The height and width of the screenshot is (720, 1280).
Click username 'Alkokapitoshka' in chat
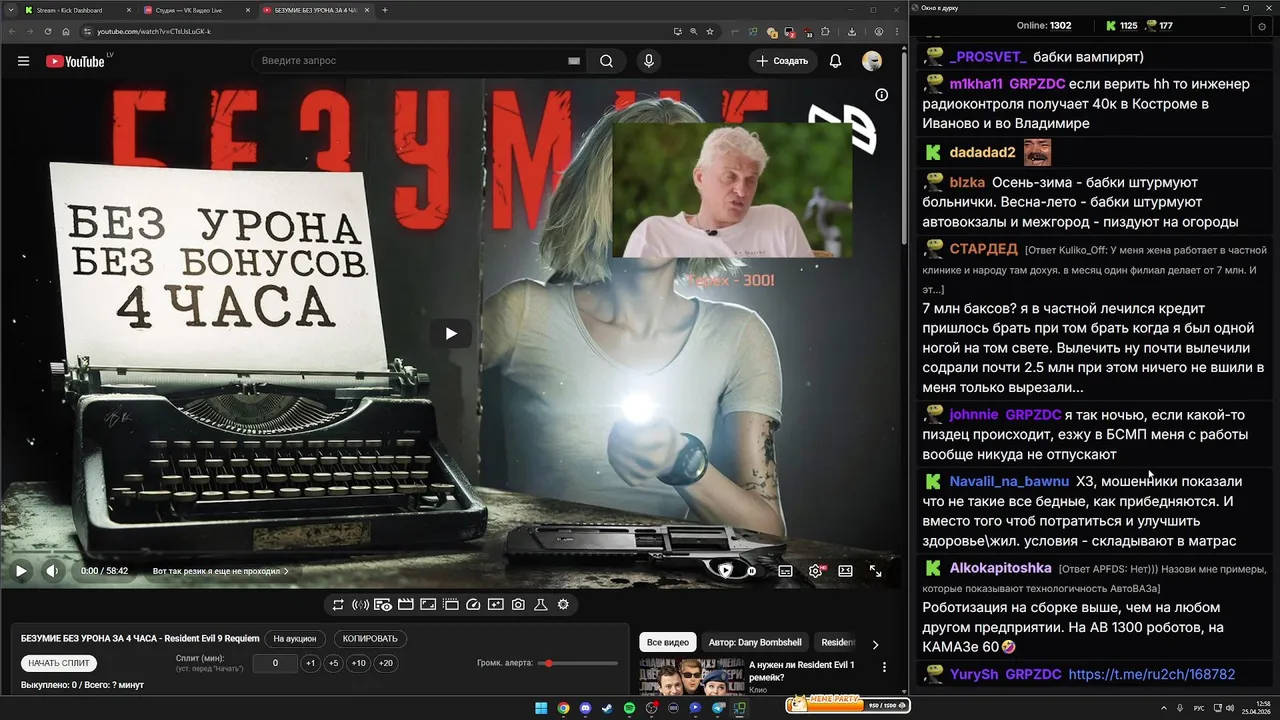point(1000,568)
